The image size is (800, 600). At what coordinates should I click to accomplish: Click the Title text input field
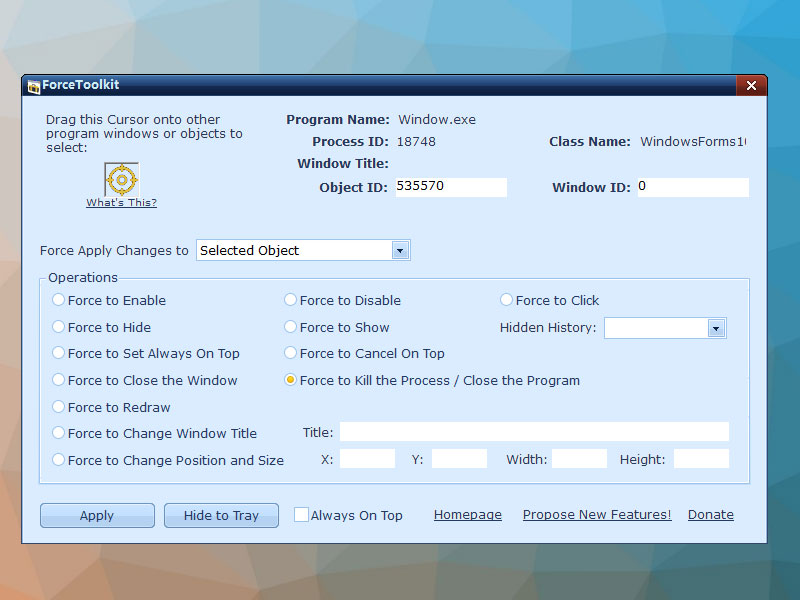click(534, 432)
